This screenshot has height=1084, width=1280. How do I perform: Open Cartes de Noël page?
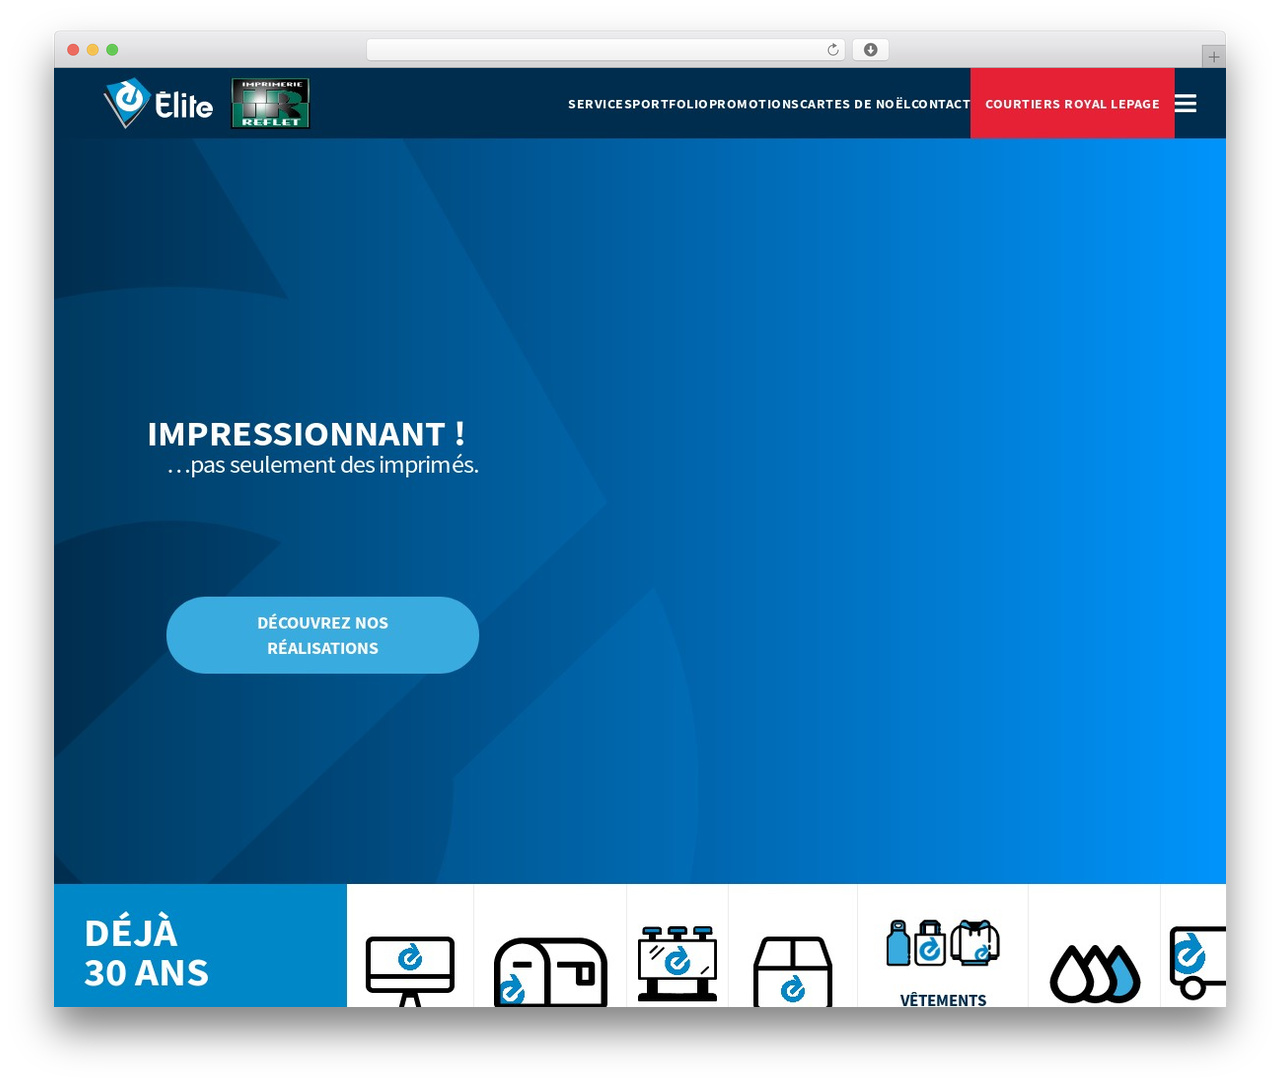855,104
